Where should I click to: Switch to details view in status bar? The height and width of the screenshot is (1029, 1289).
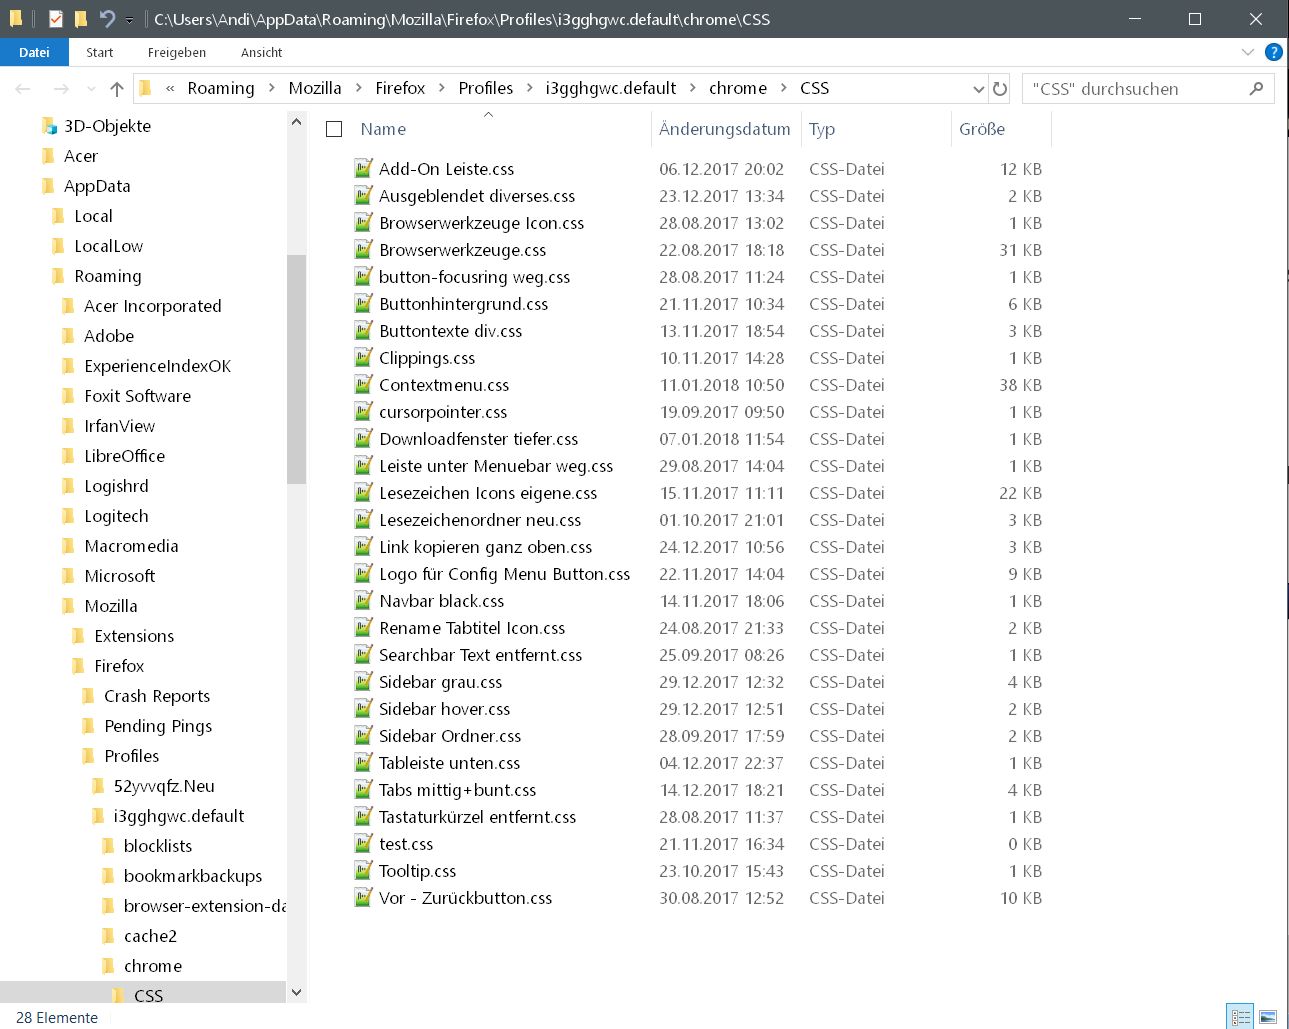[1241, 1017]
